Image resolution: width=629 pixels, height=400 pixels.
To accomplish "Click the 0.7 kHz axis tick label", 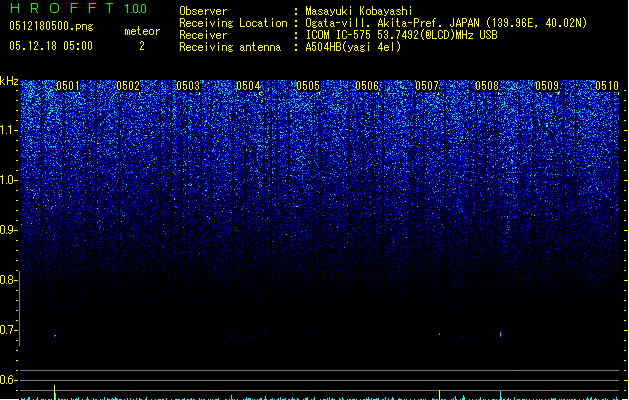I will (8, 330).
